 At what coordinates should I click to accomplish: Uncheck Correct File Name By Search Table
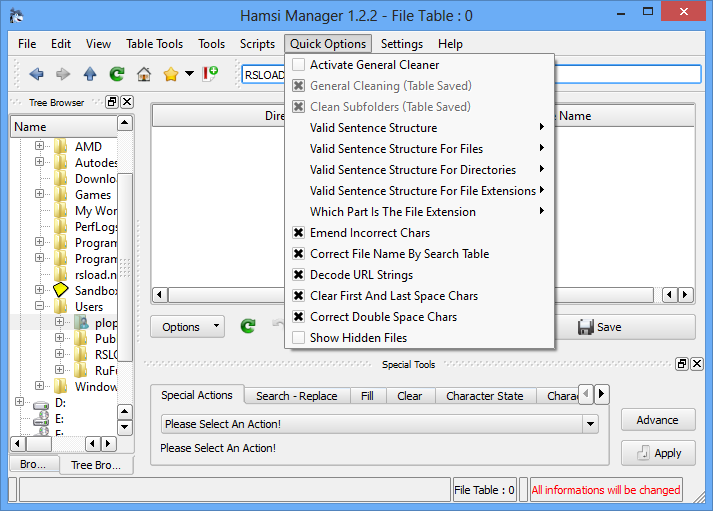[x=298, y=254]
